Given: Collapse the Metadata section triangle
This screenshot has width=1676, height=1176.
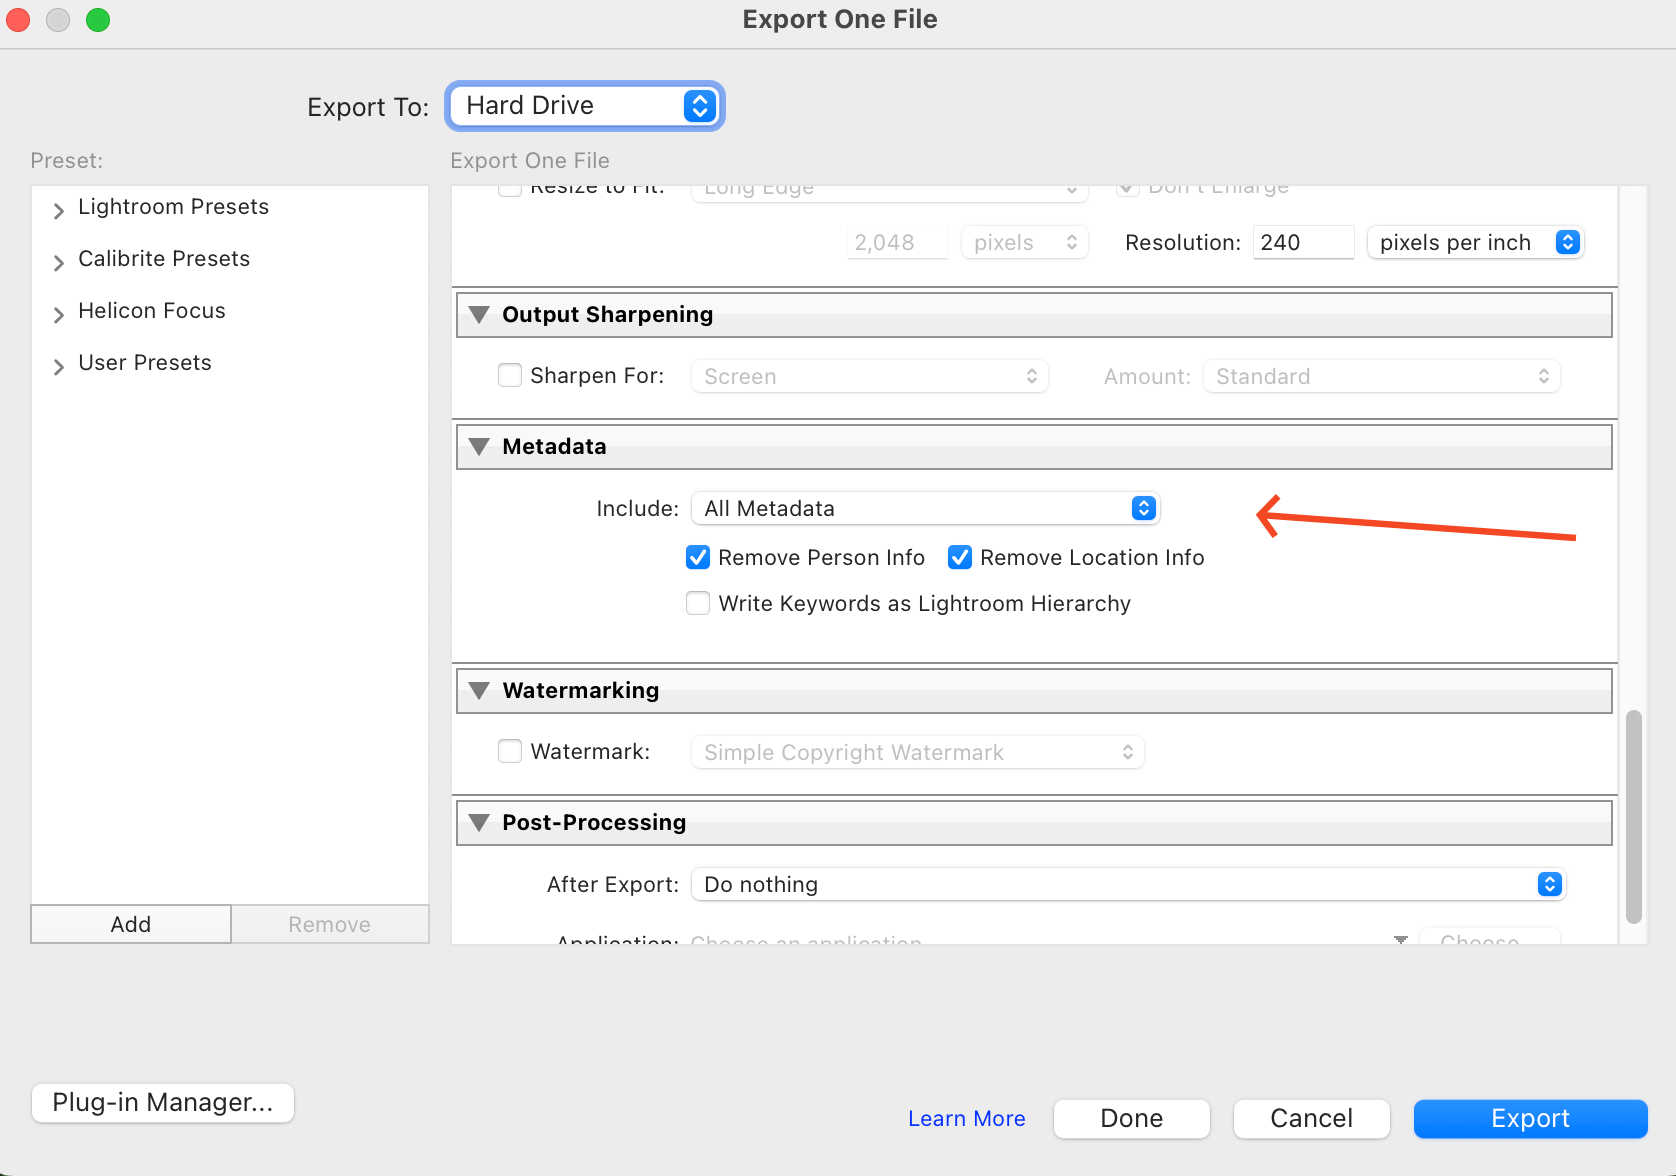Looking at the screenshot, I should point(479,447).
